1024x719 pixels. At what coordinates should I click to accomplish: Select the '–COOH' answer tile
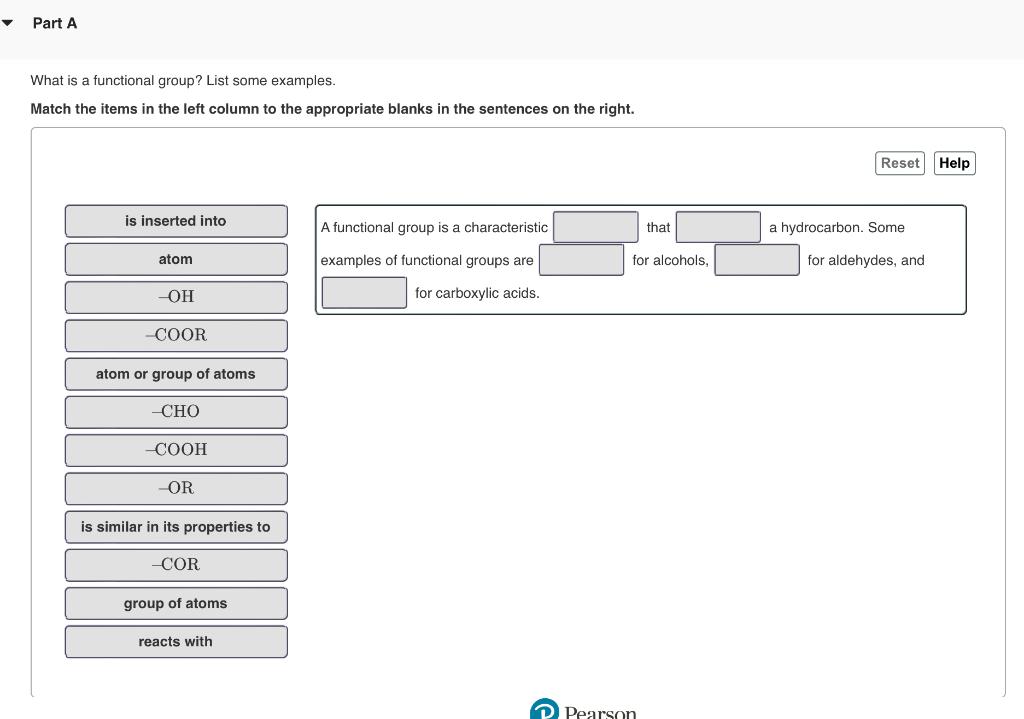click(x=176, y=449)
